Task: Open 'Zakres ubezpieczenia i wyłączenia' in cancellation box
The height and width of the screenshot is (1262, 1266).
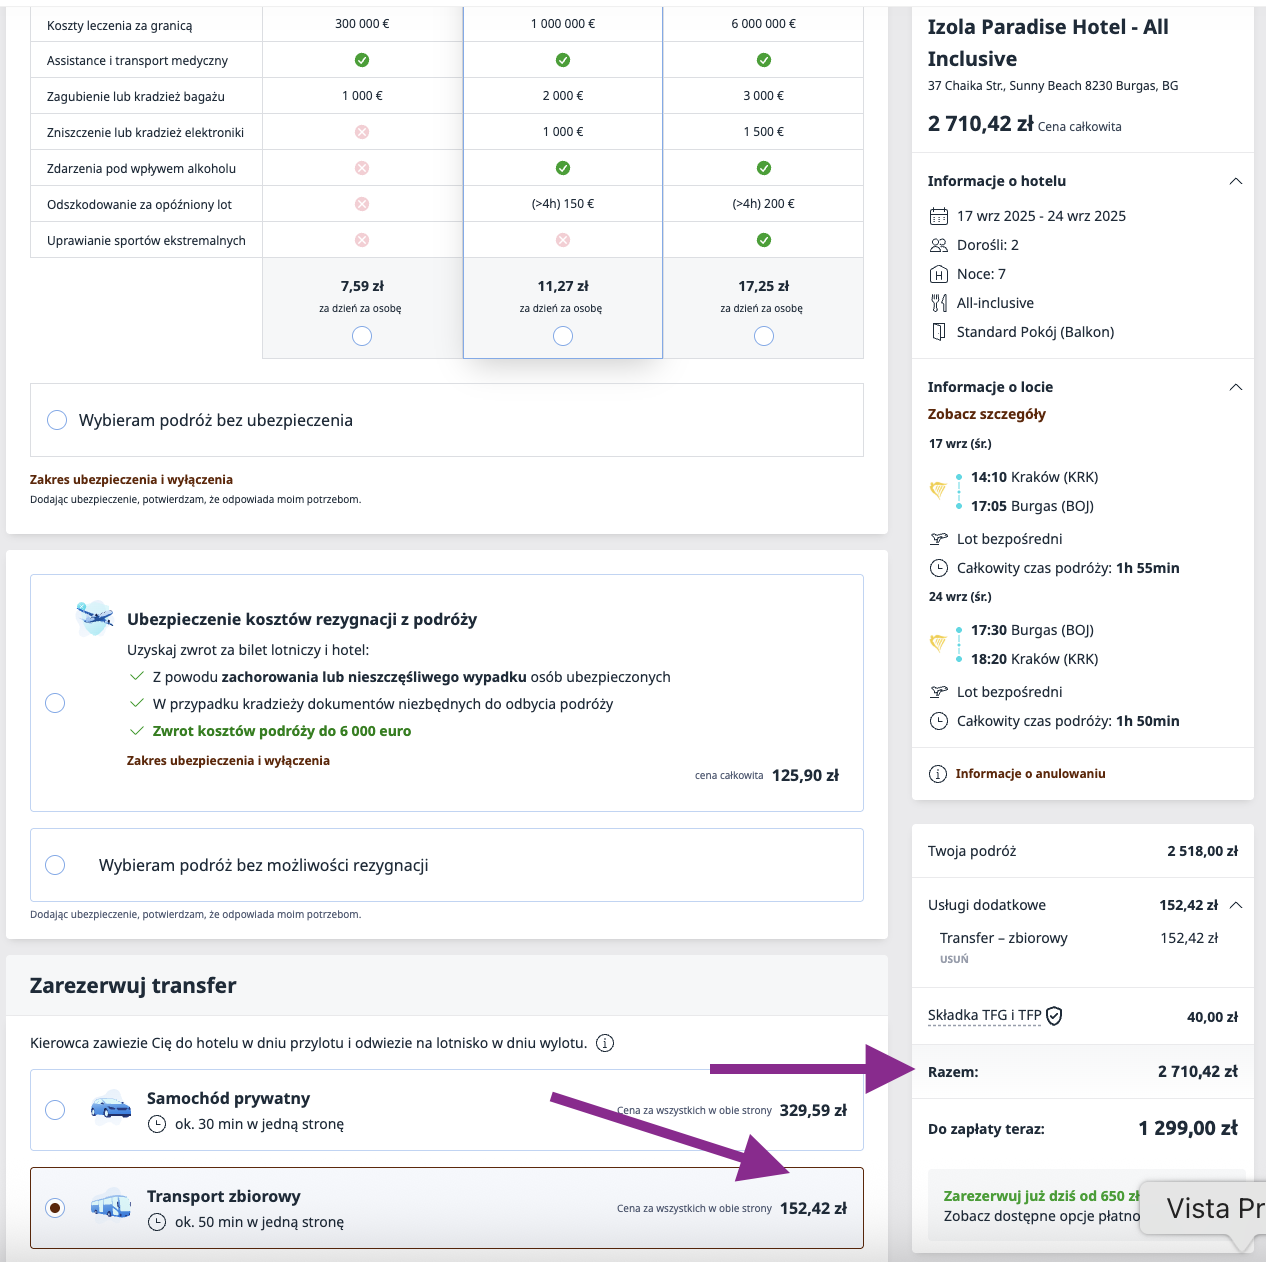Action: click(228, 761)
